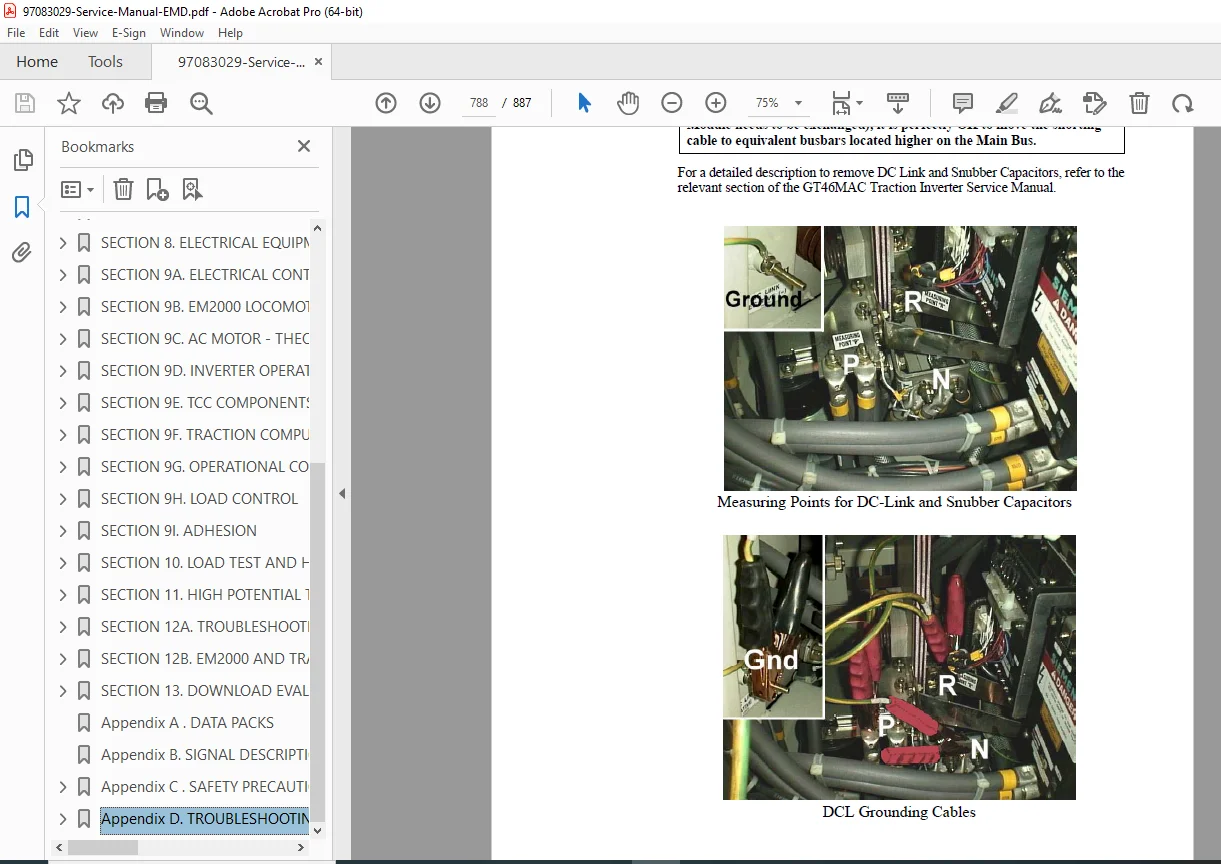Close the 97083029-Service document tab
The image size is (1221, 864).
tap(319, 61)
